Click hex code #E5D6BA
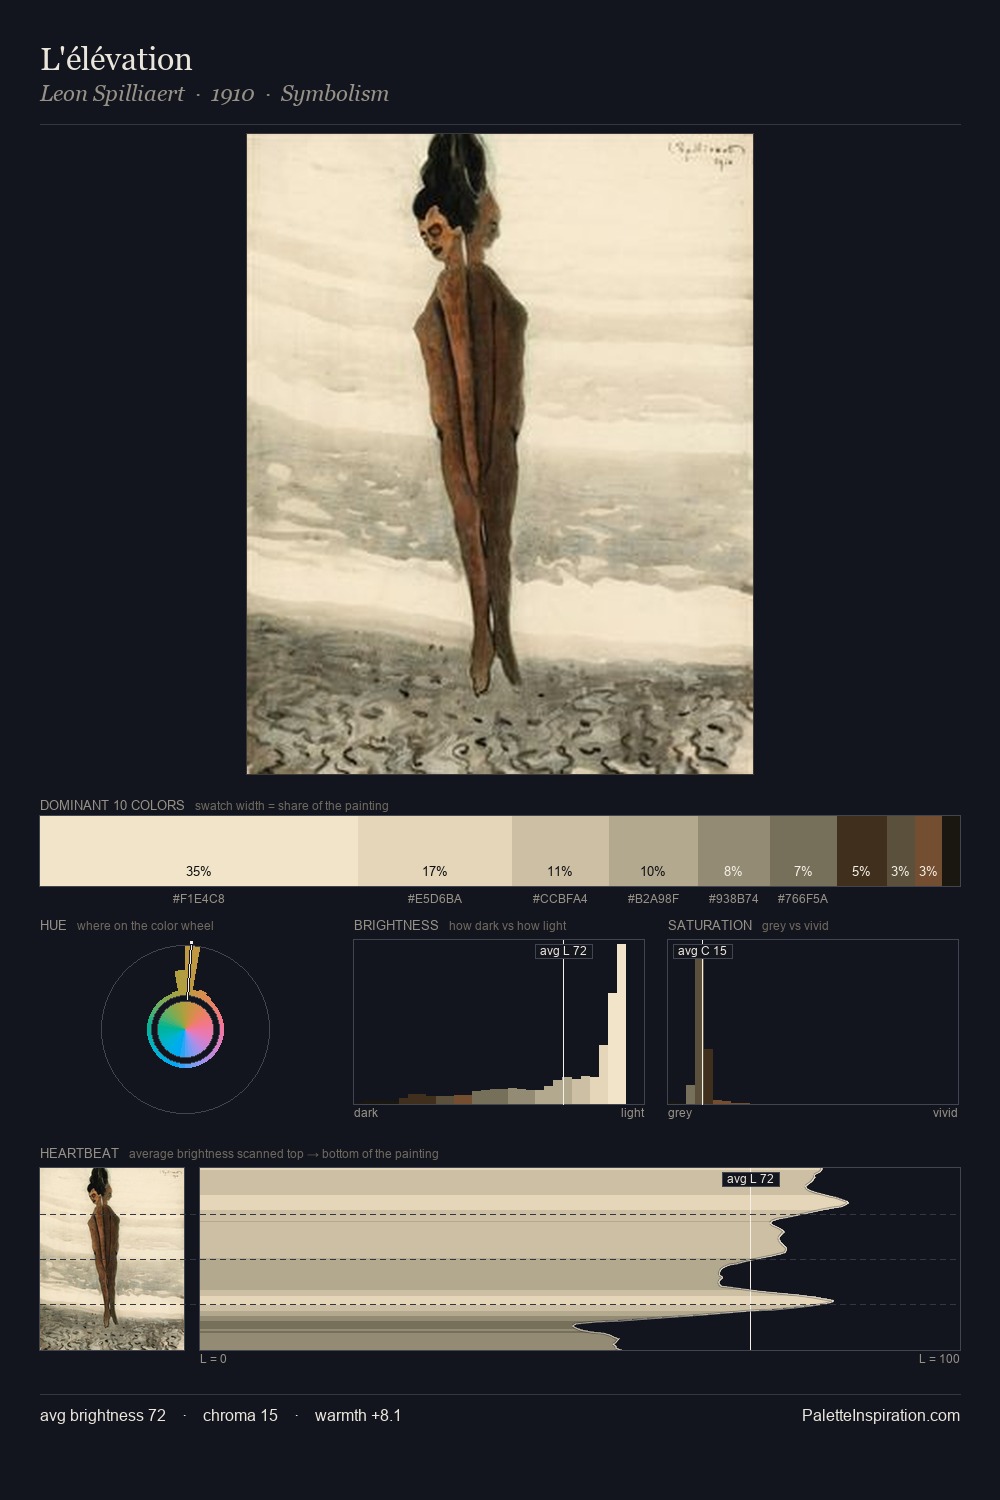Screen dimensions: 1000x1500 click(x=435, y=899)
